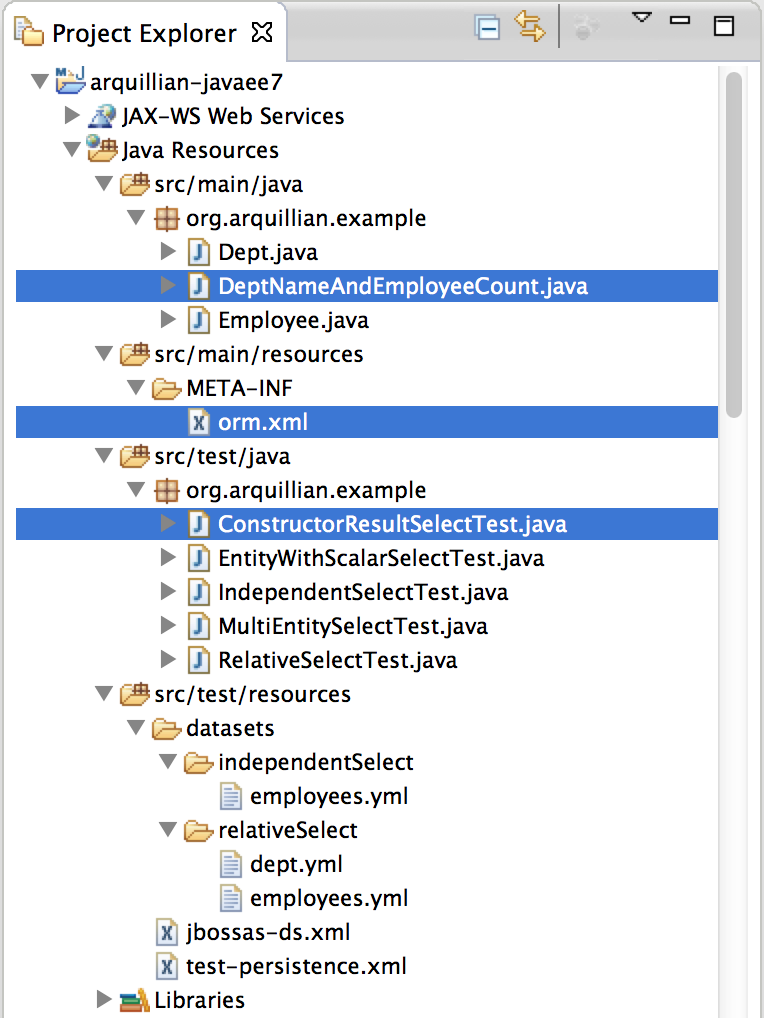The width and height of the screenshot is (764, 1018).
Task: Select the Dept.java file
Action: [267, 252]
